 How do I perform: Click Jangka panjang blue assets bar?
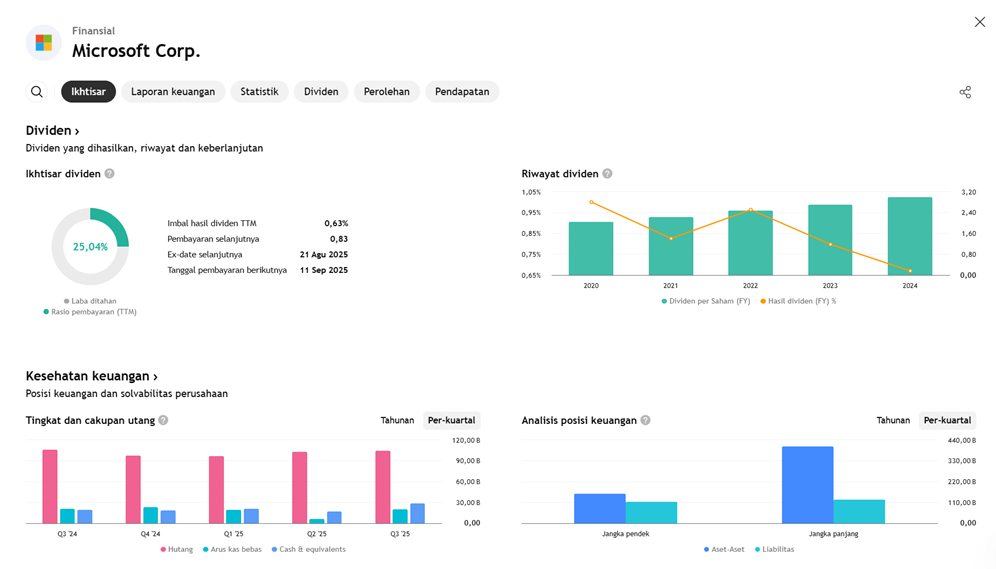point(807,485)
